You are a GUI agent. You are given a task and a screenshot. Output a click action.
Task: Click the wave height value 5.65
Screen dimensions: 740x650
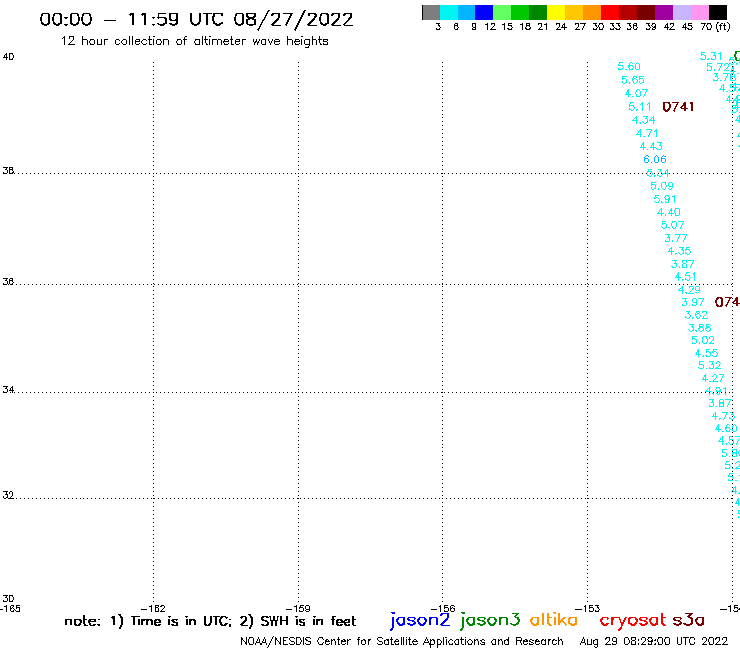coord(633,80)
